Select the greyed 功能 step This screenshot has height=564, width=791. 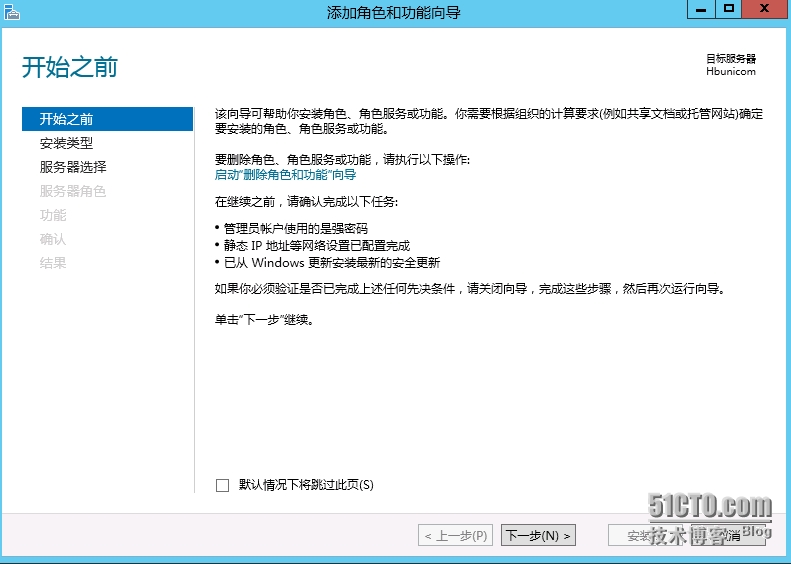click(x=53, y=215)
